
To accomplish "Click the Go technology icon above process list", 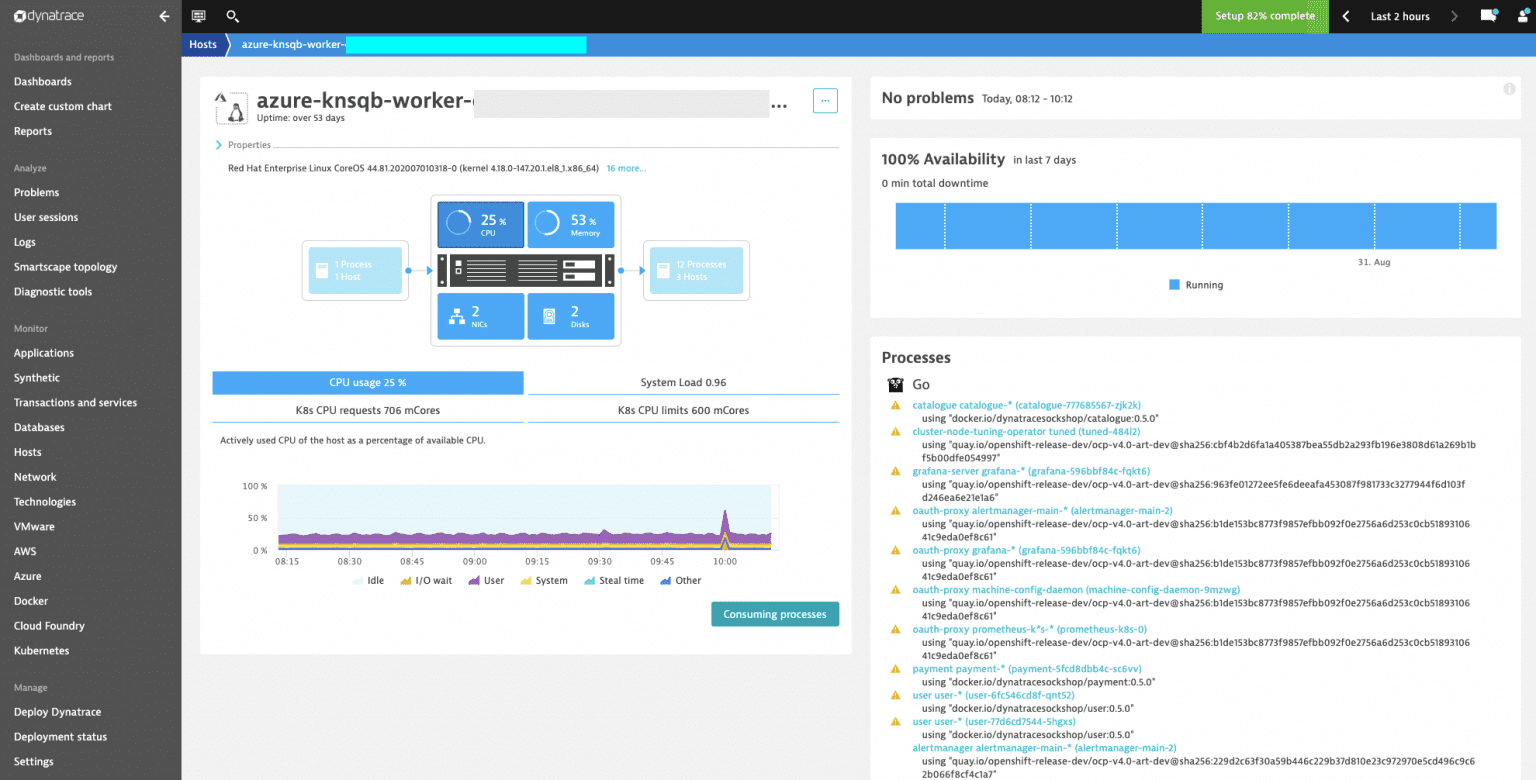I will [895, 384].
